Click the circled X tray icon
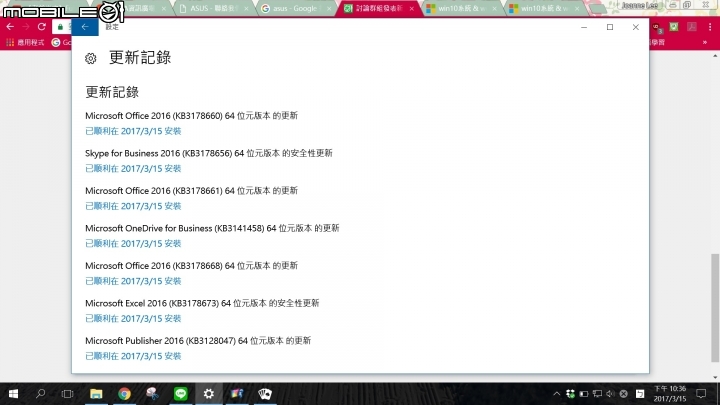720x405 pixels. pos(624,394)
